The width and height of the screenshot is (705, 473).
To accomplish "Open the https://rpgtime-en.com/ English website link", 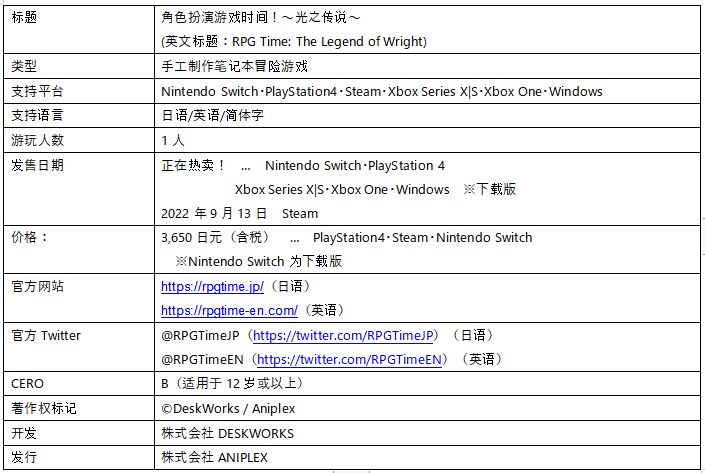I will [x=229, y=310].
